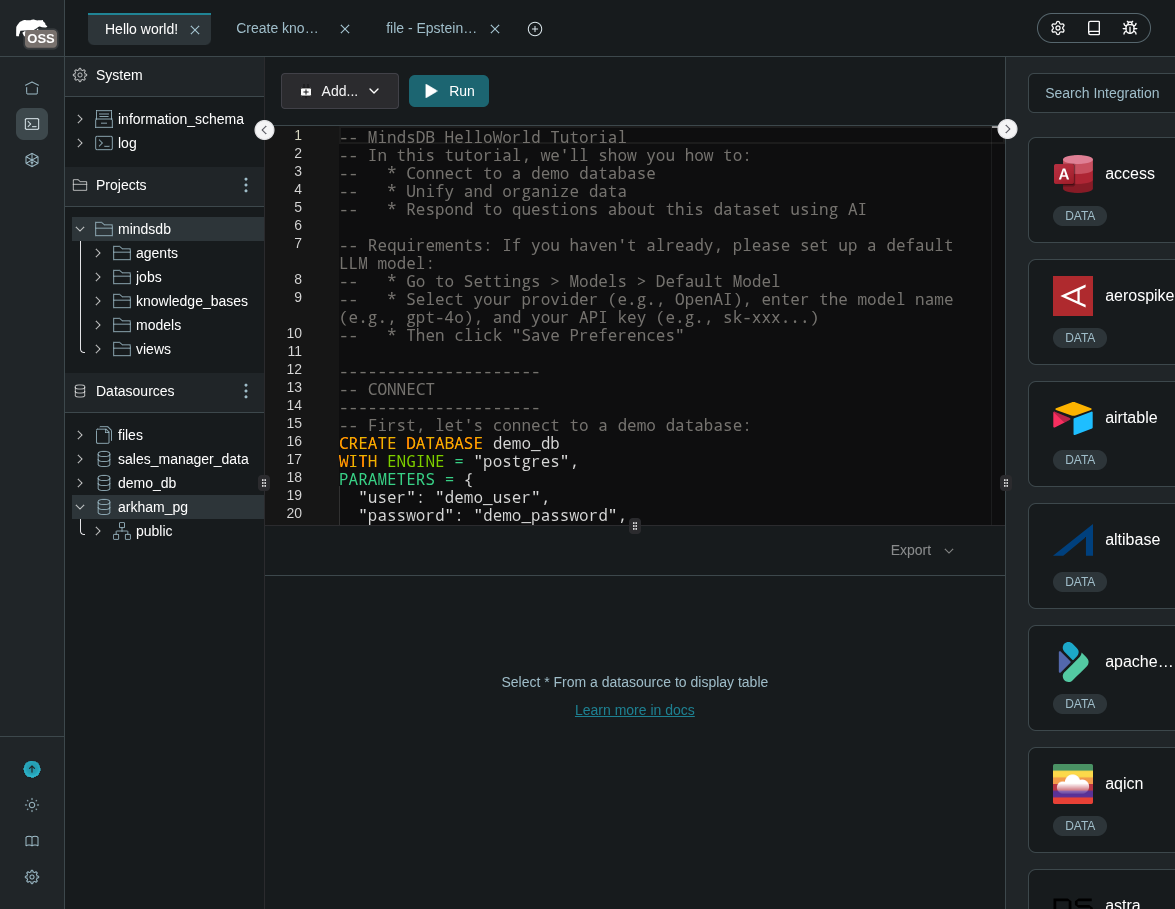This screenshot has height=909, width=1175.
Task: Switch to the file - Epstein… tab
Action: pyautogui.click(x=431, y=28)
